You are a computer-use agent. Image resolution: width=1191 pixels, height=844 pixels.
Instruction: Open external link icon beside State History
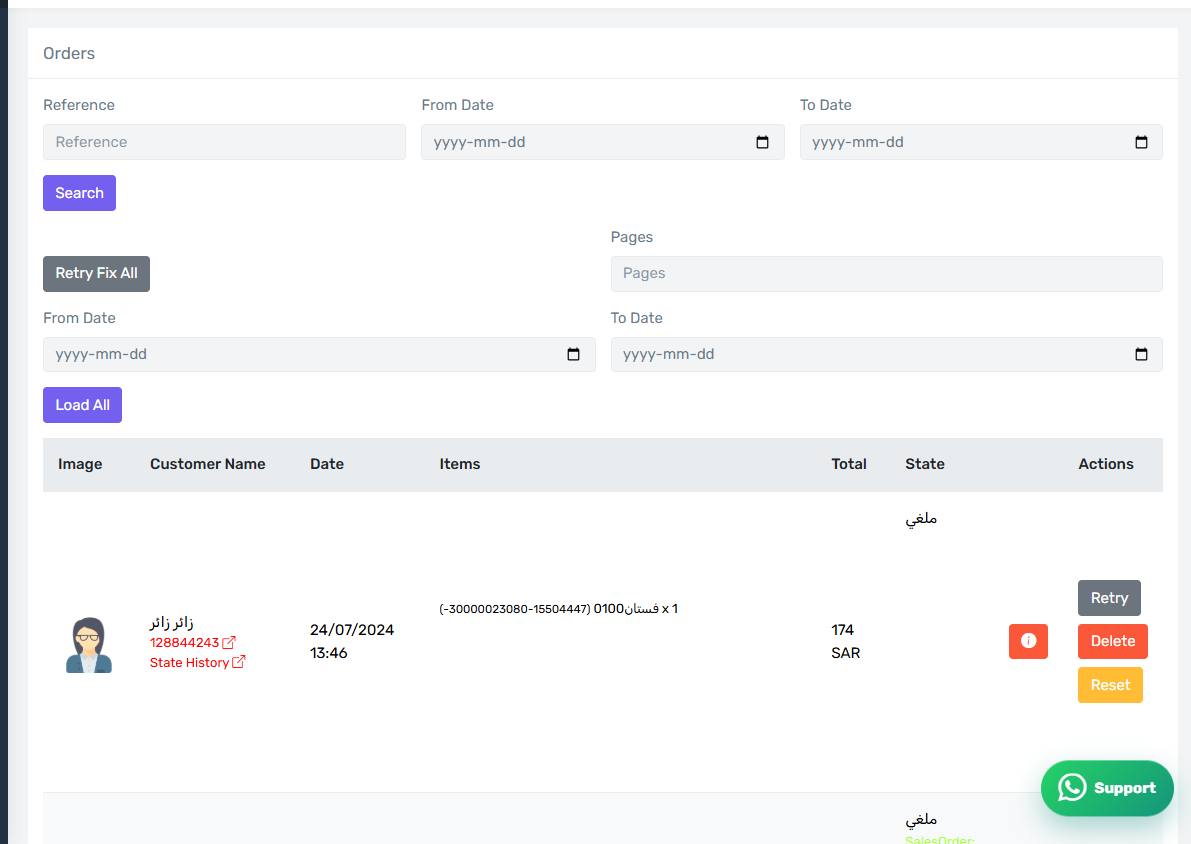tap(239, 662)
